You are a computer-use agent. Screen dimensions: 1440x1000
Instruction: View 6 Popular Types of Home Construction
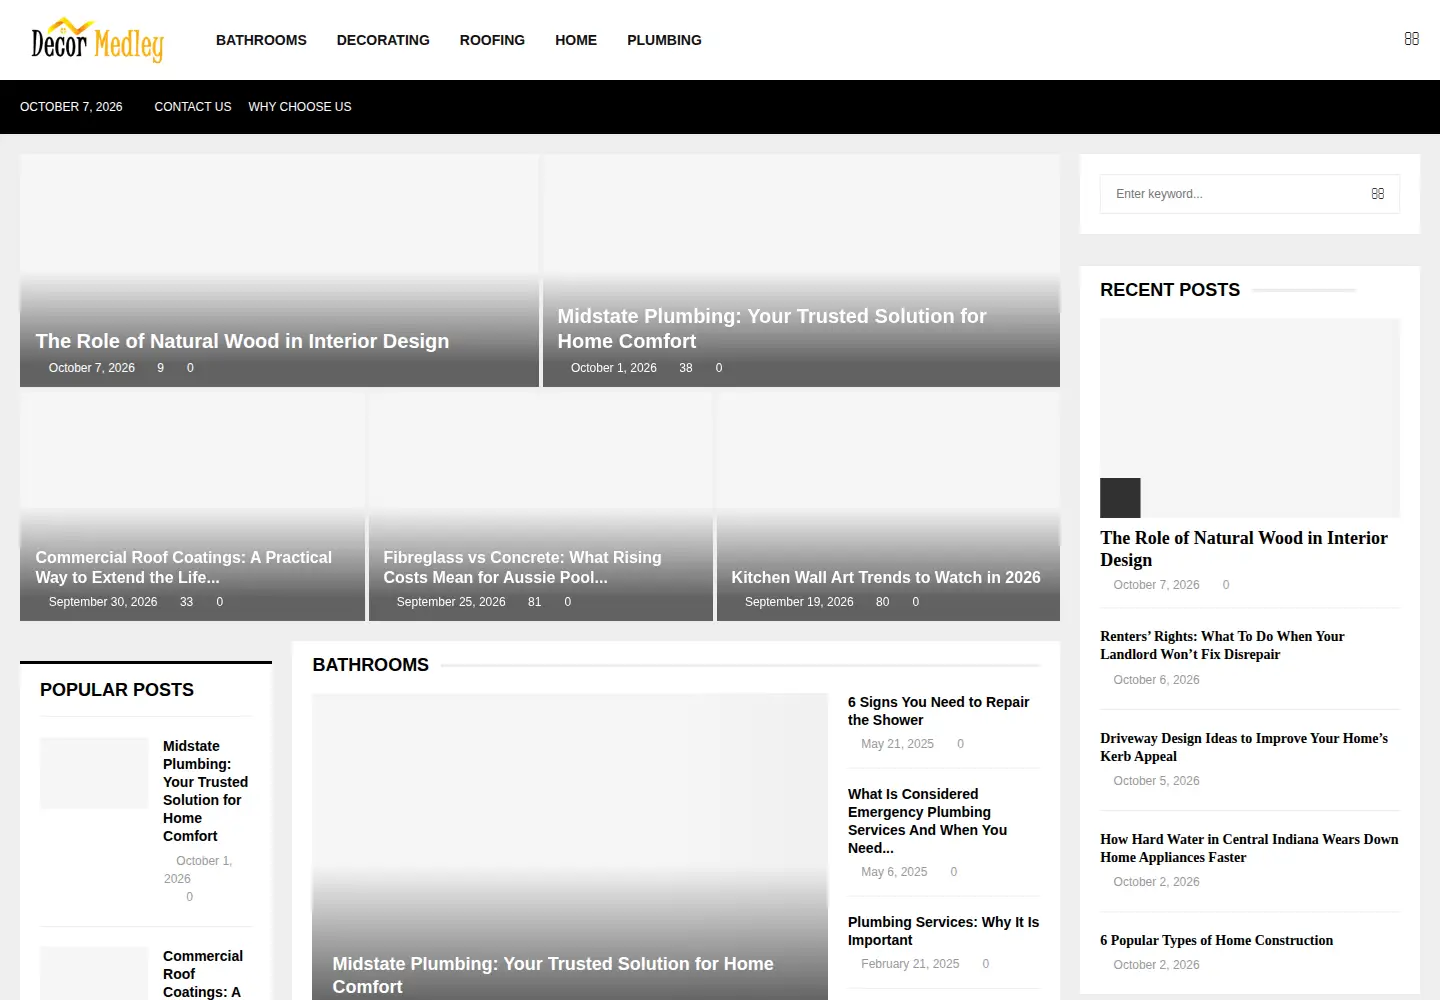coord(1216,940)
